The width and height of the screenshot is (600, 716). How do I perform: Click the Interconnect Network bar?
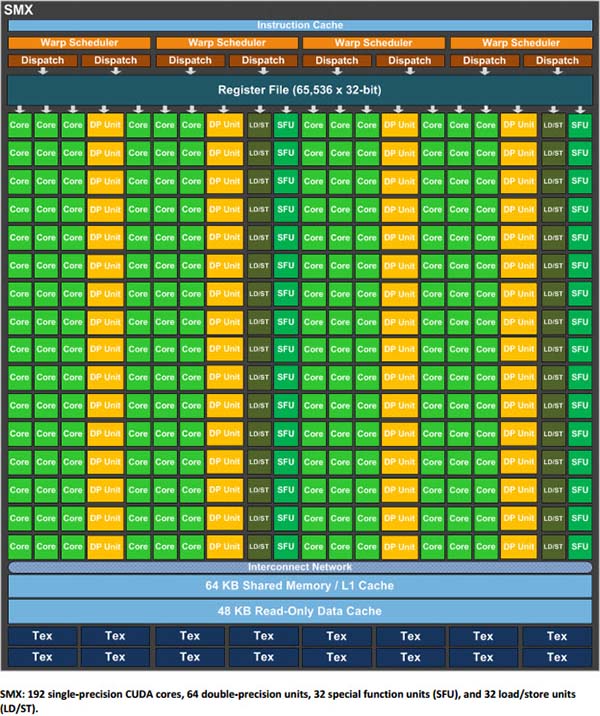click(x=299, y=567)
